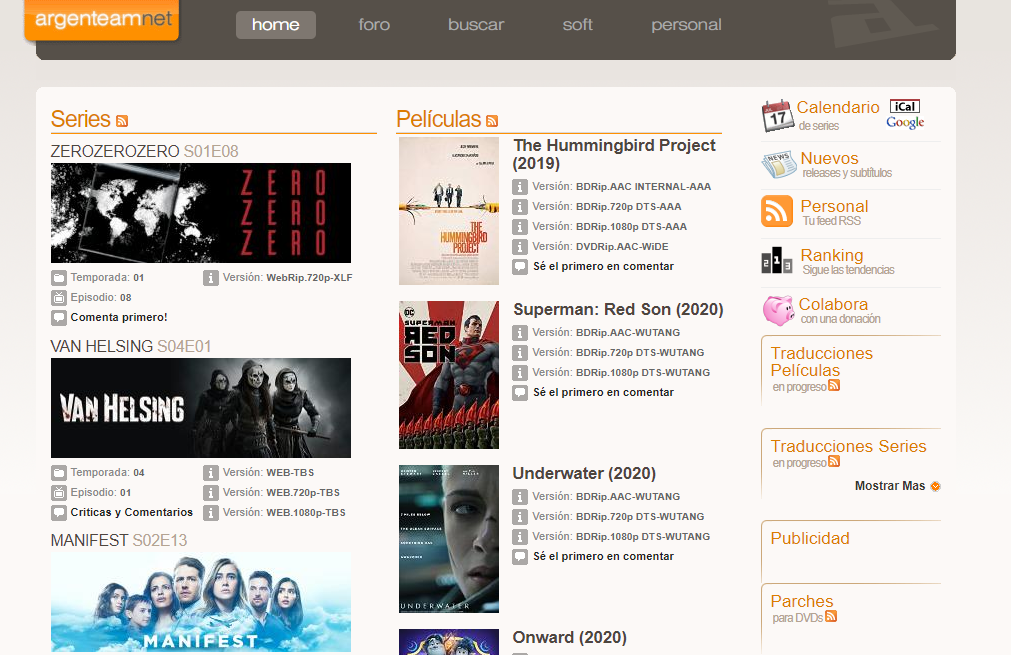Click the Nuevos newspaper icon
Screen dimensions: 1011x655
tap(778, 165)
